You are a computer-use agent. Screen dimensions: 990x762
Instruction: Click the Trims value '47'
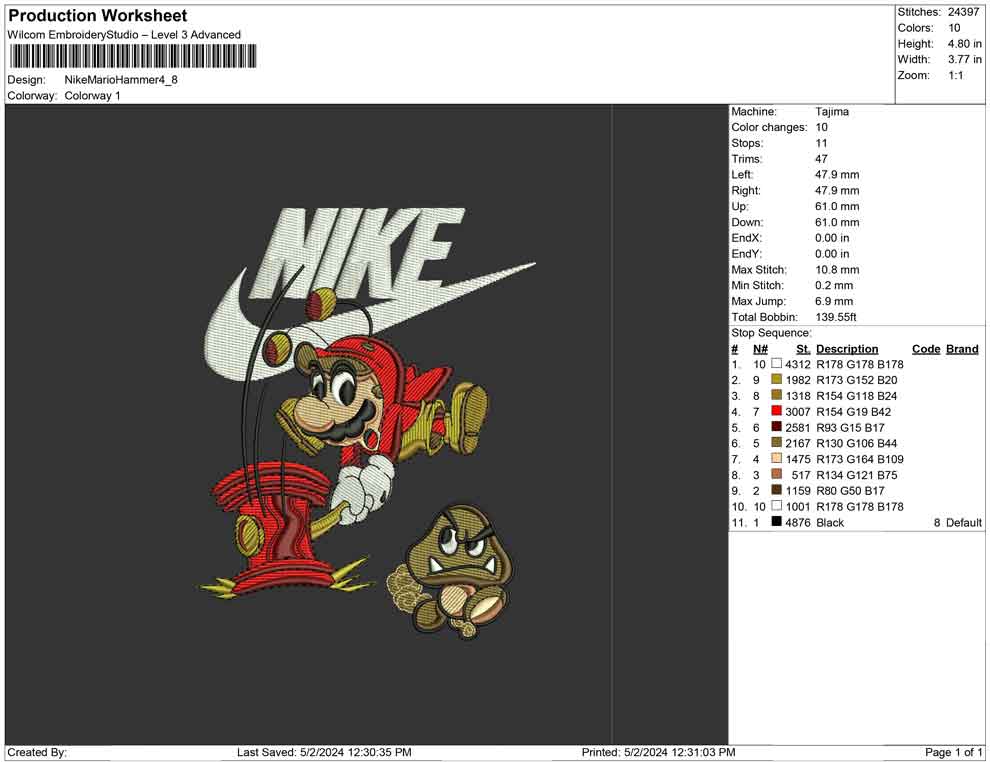821,159
